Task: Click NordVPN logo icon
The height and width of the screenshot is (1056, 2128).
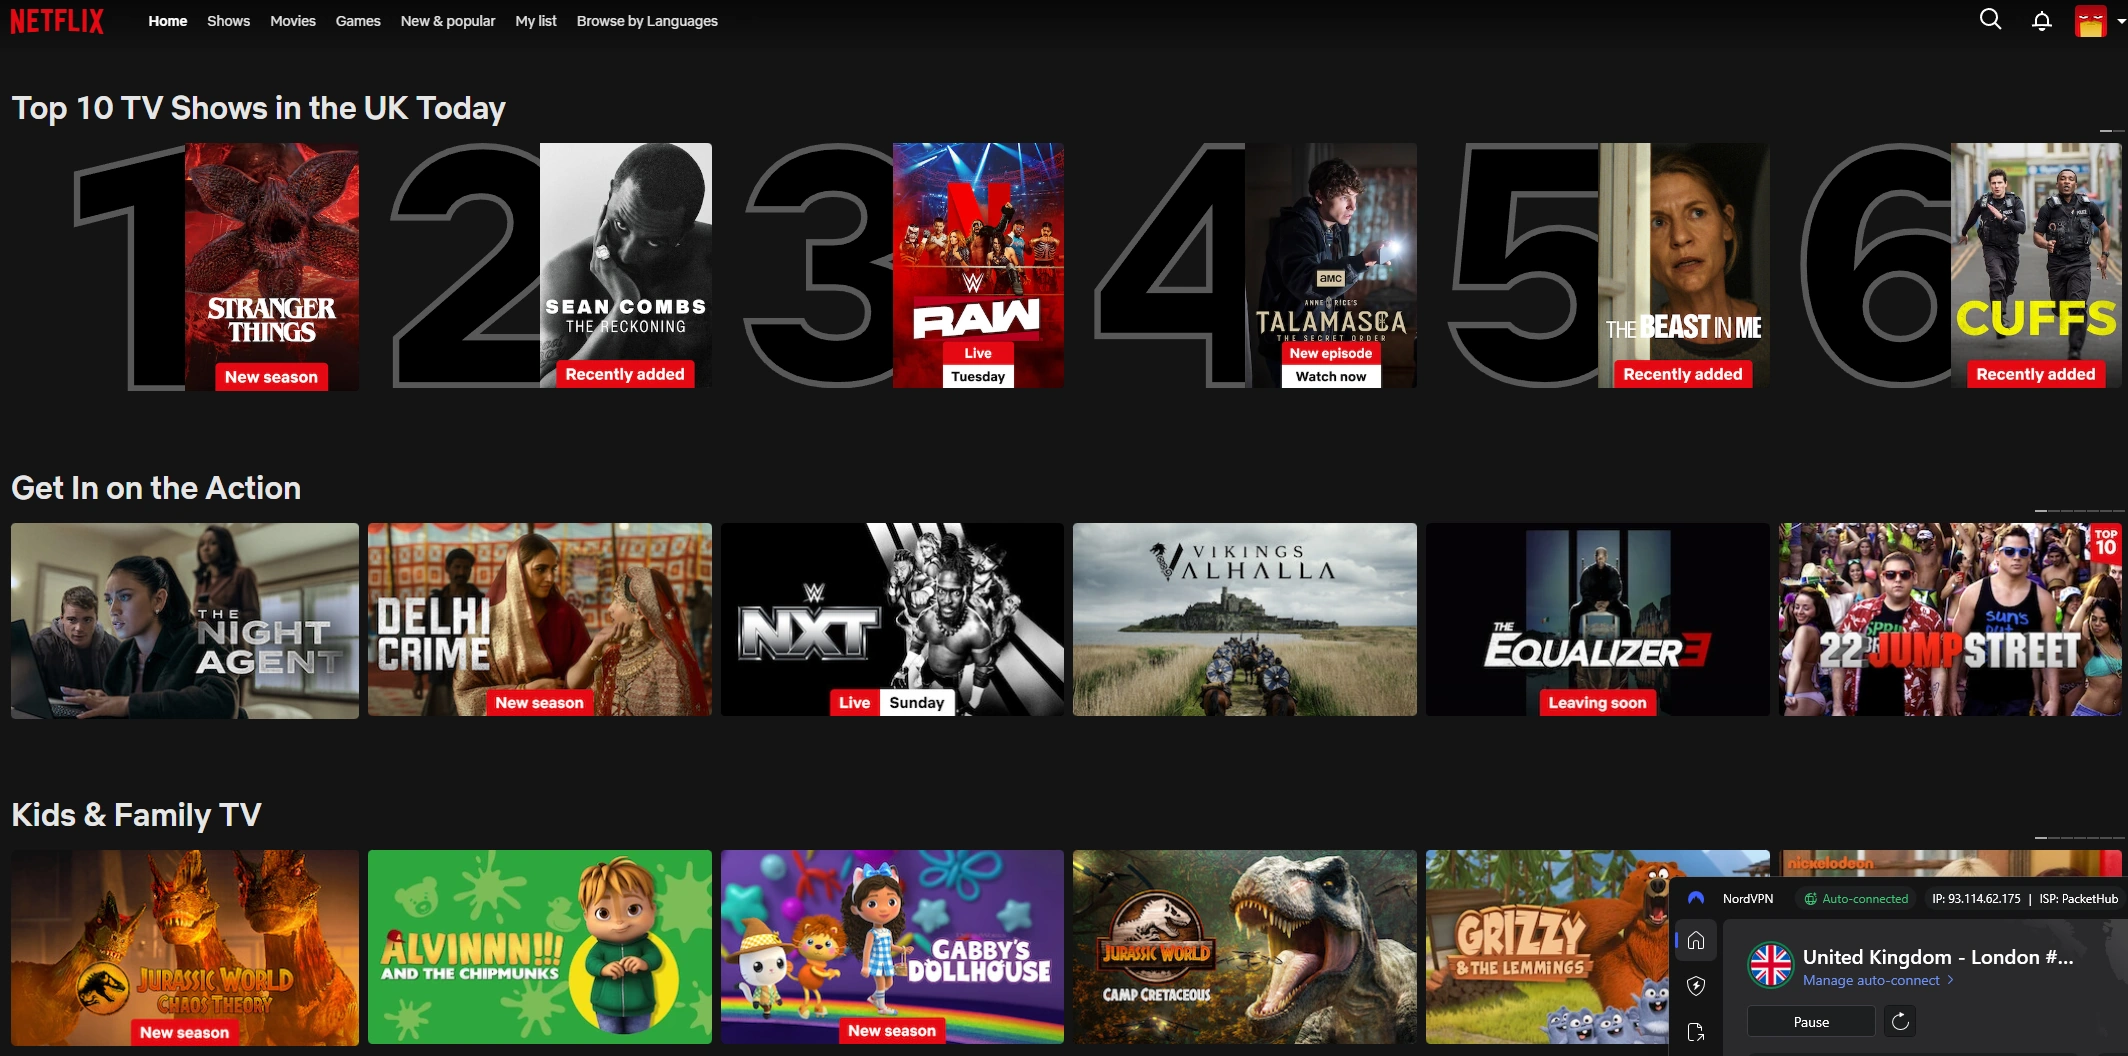Action: click(x=1696, y=898)
